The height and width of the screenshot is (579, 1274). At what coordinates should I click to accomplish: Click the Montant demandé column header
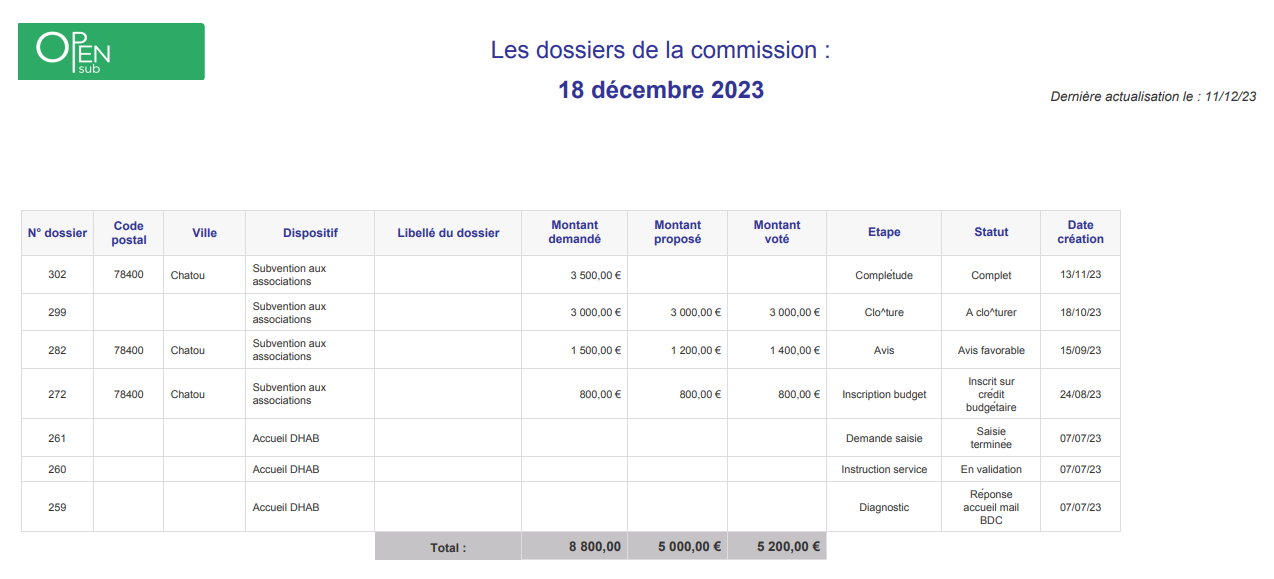575,233
